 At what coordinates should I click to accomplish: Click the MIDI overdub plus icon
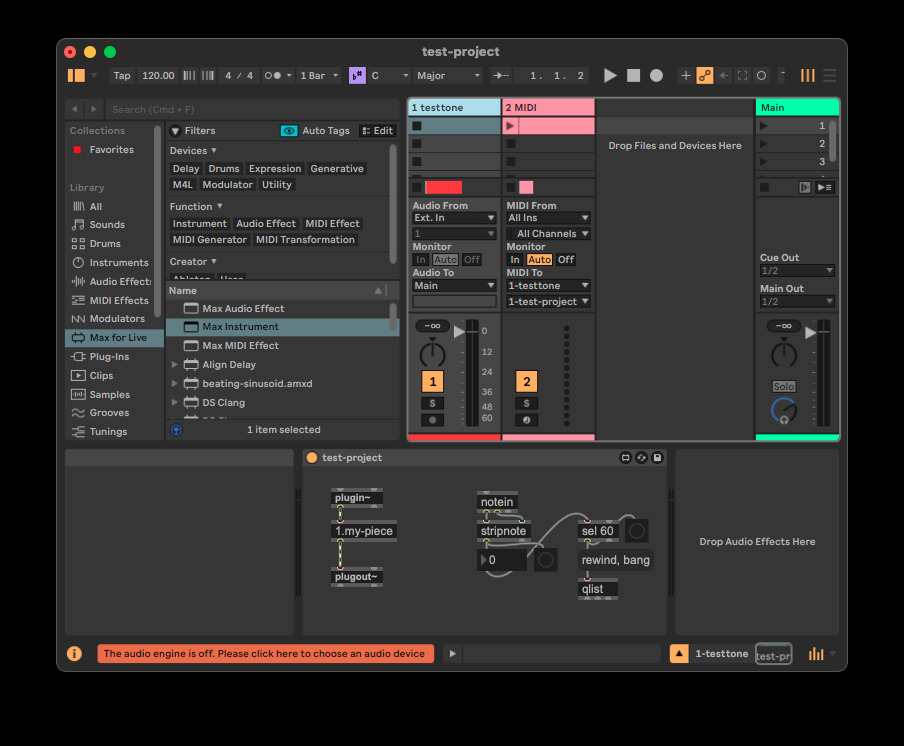point(685,76)
